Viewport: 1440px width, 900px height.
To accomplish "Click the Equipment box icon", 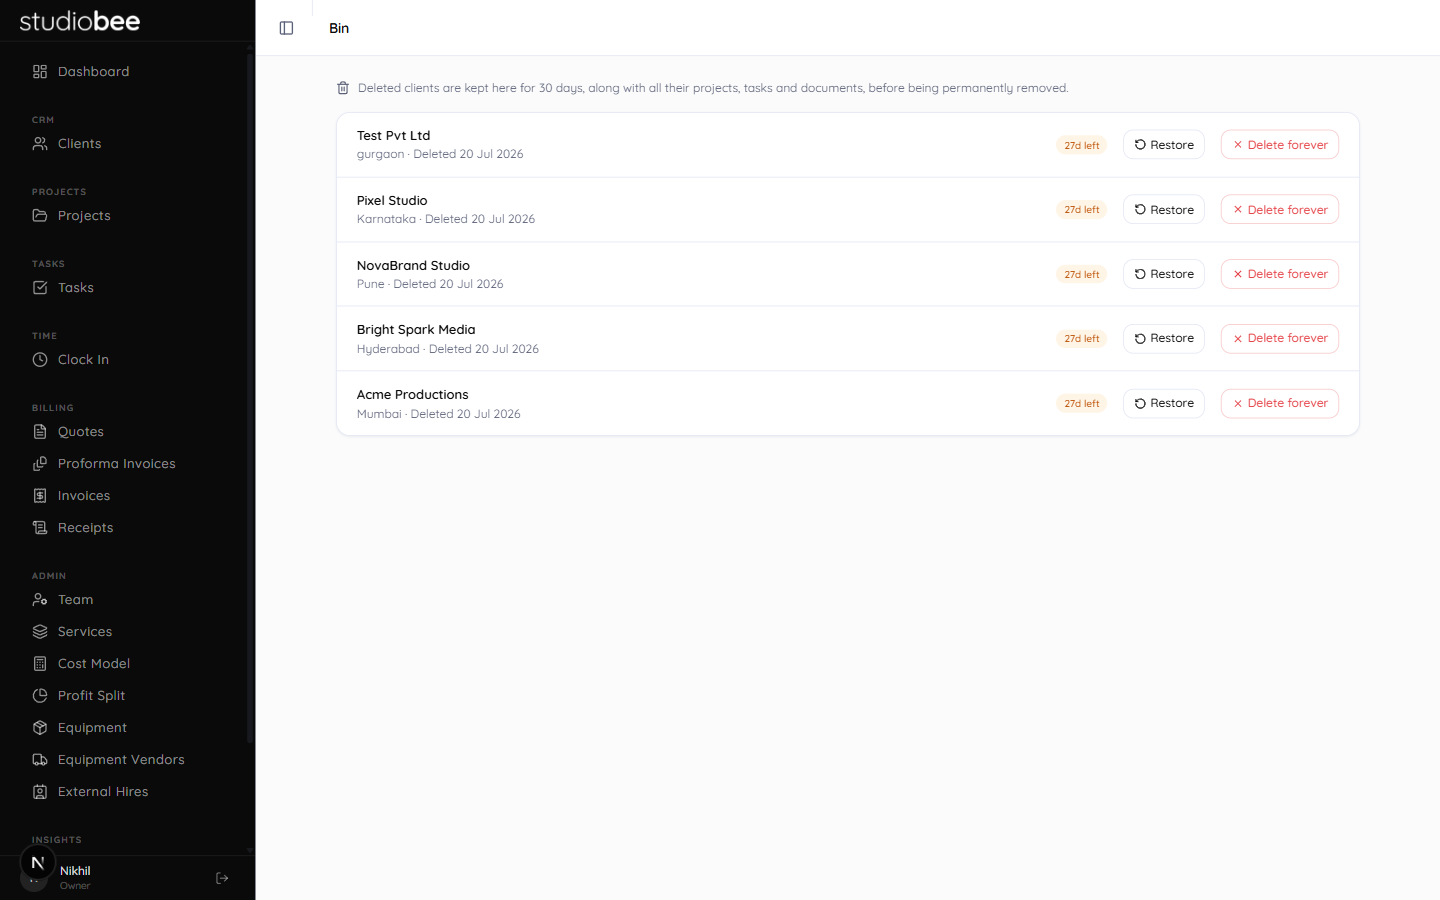I will point(40,728).
